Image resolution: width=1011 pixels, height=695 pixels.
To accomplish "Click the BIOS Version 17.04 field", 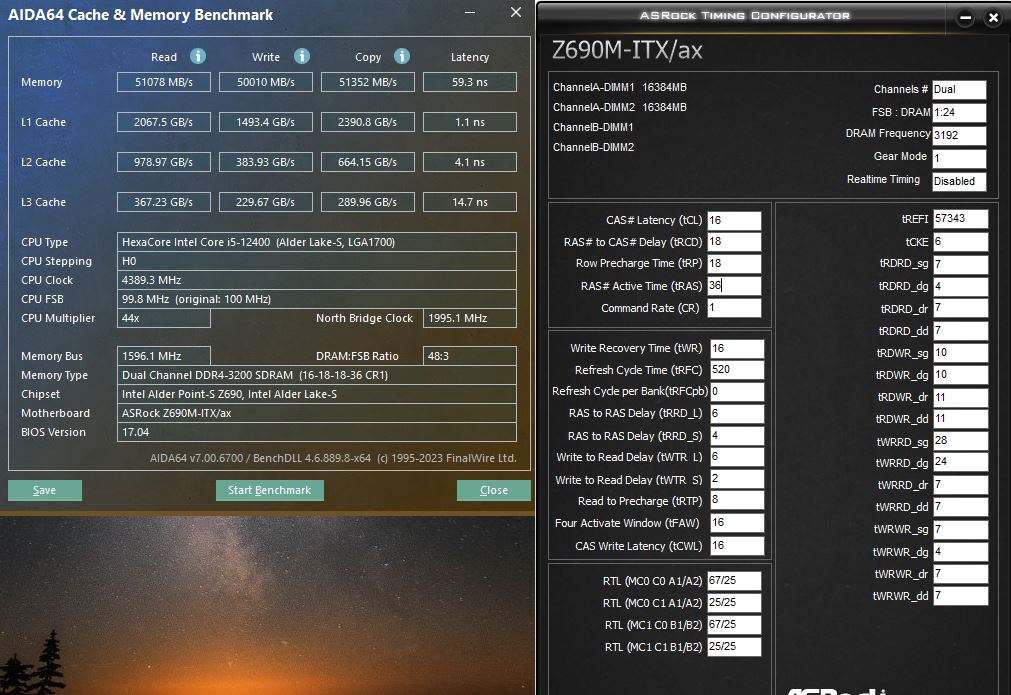I will pyautogui.click(x=317, y=432).
